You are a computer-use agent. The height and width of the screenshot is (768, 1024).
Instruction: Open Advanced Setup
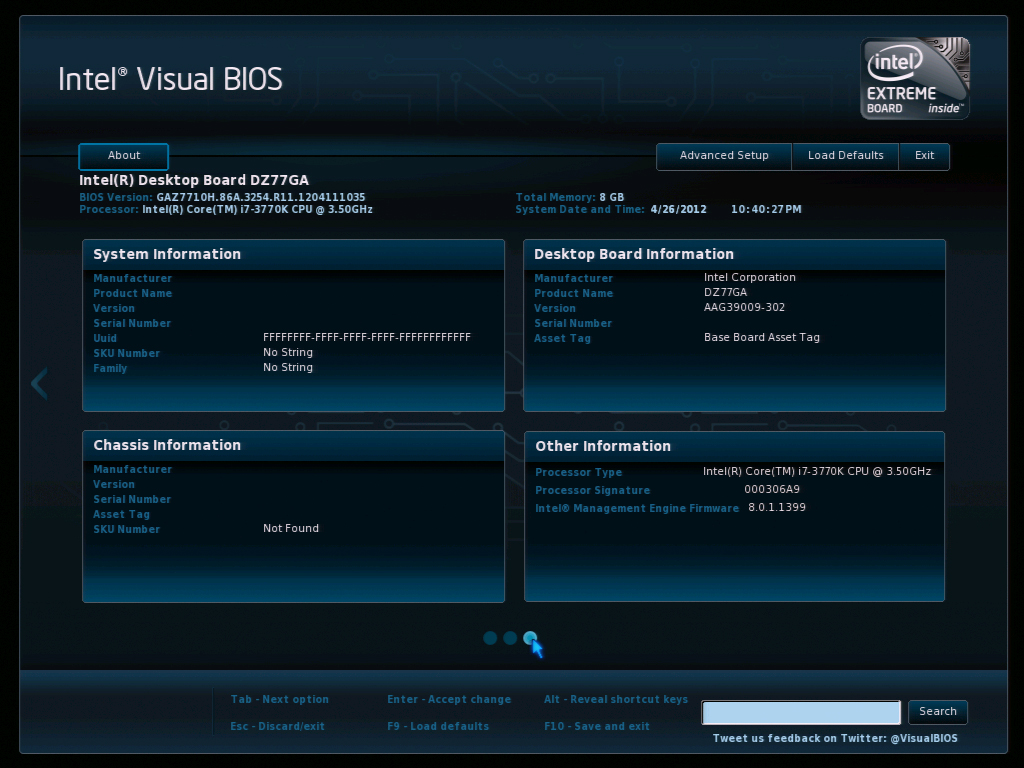(x=723, y=156)
